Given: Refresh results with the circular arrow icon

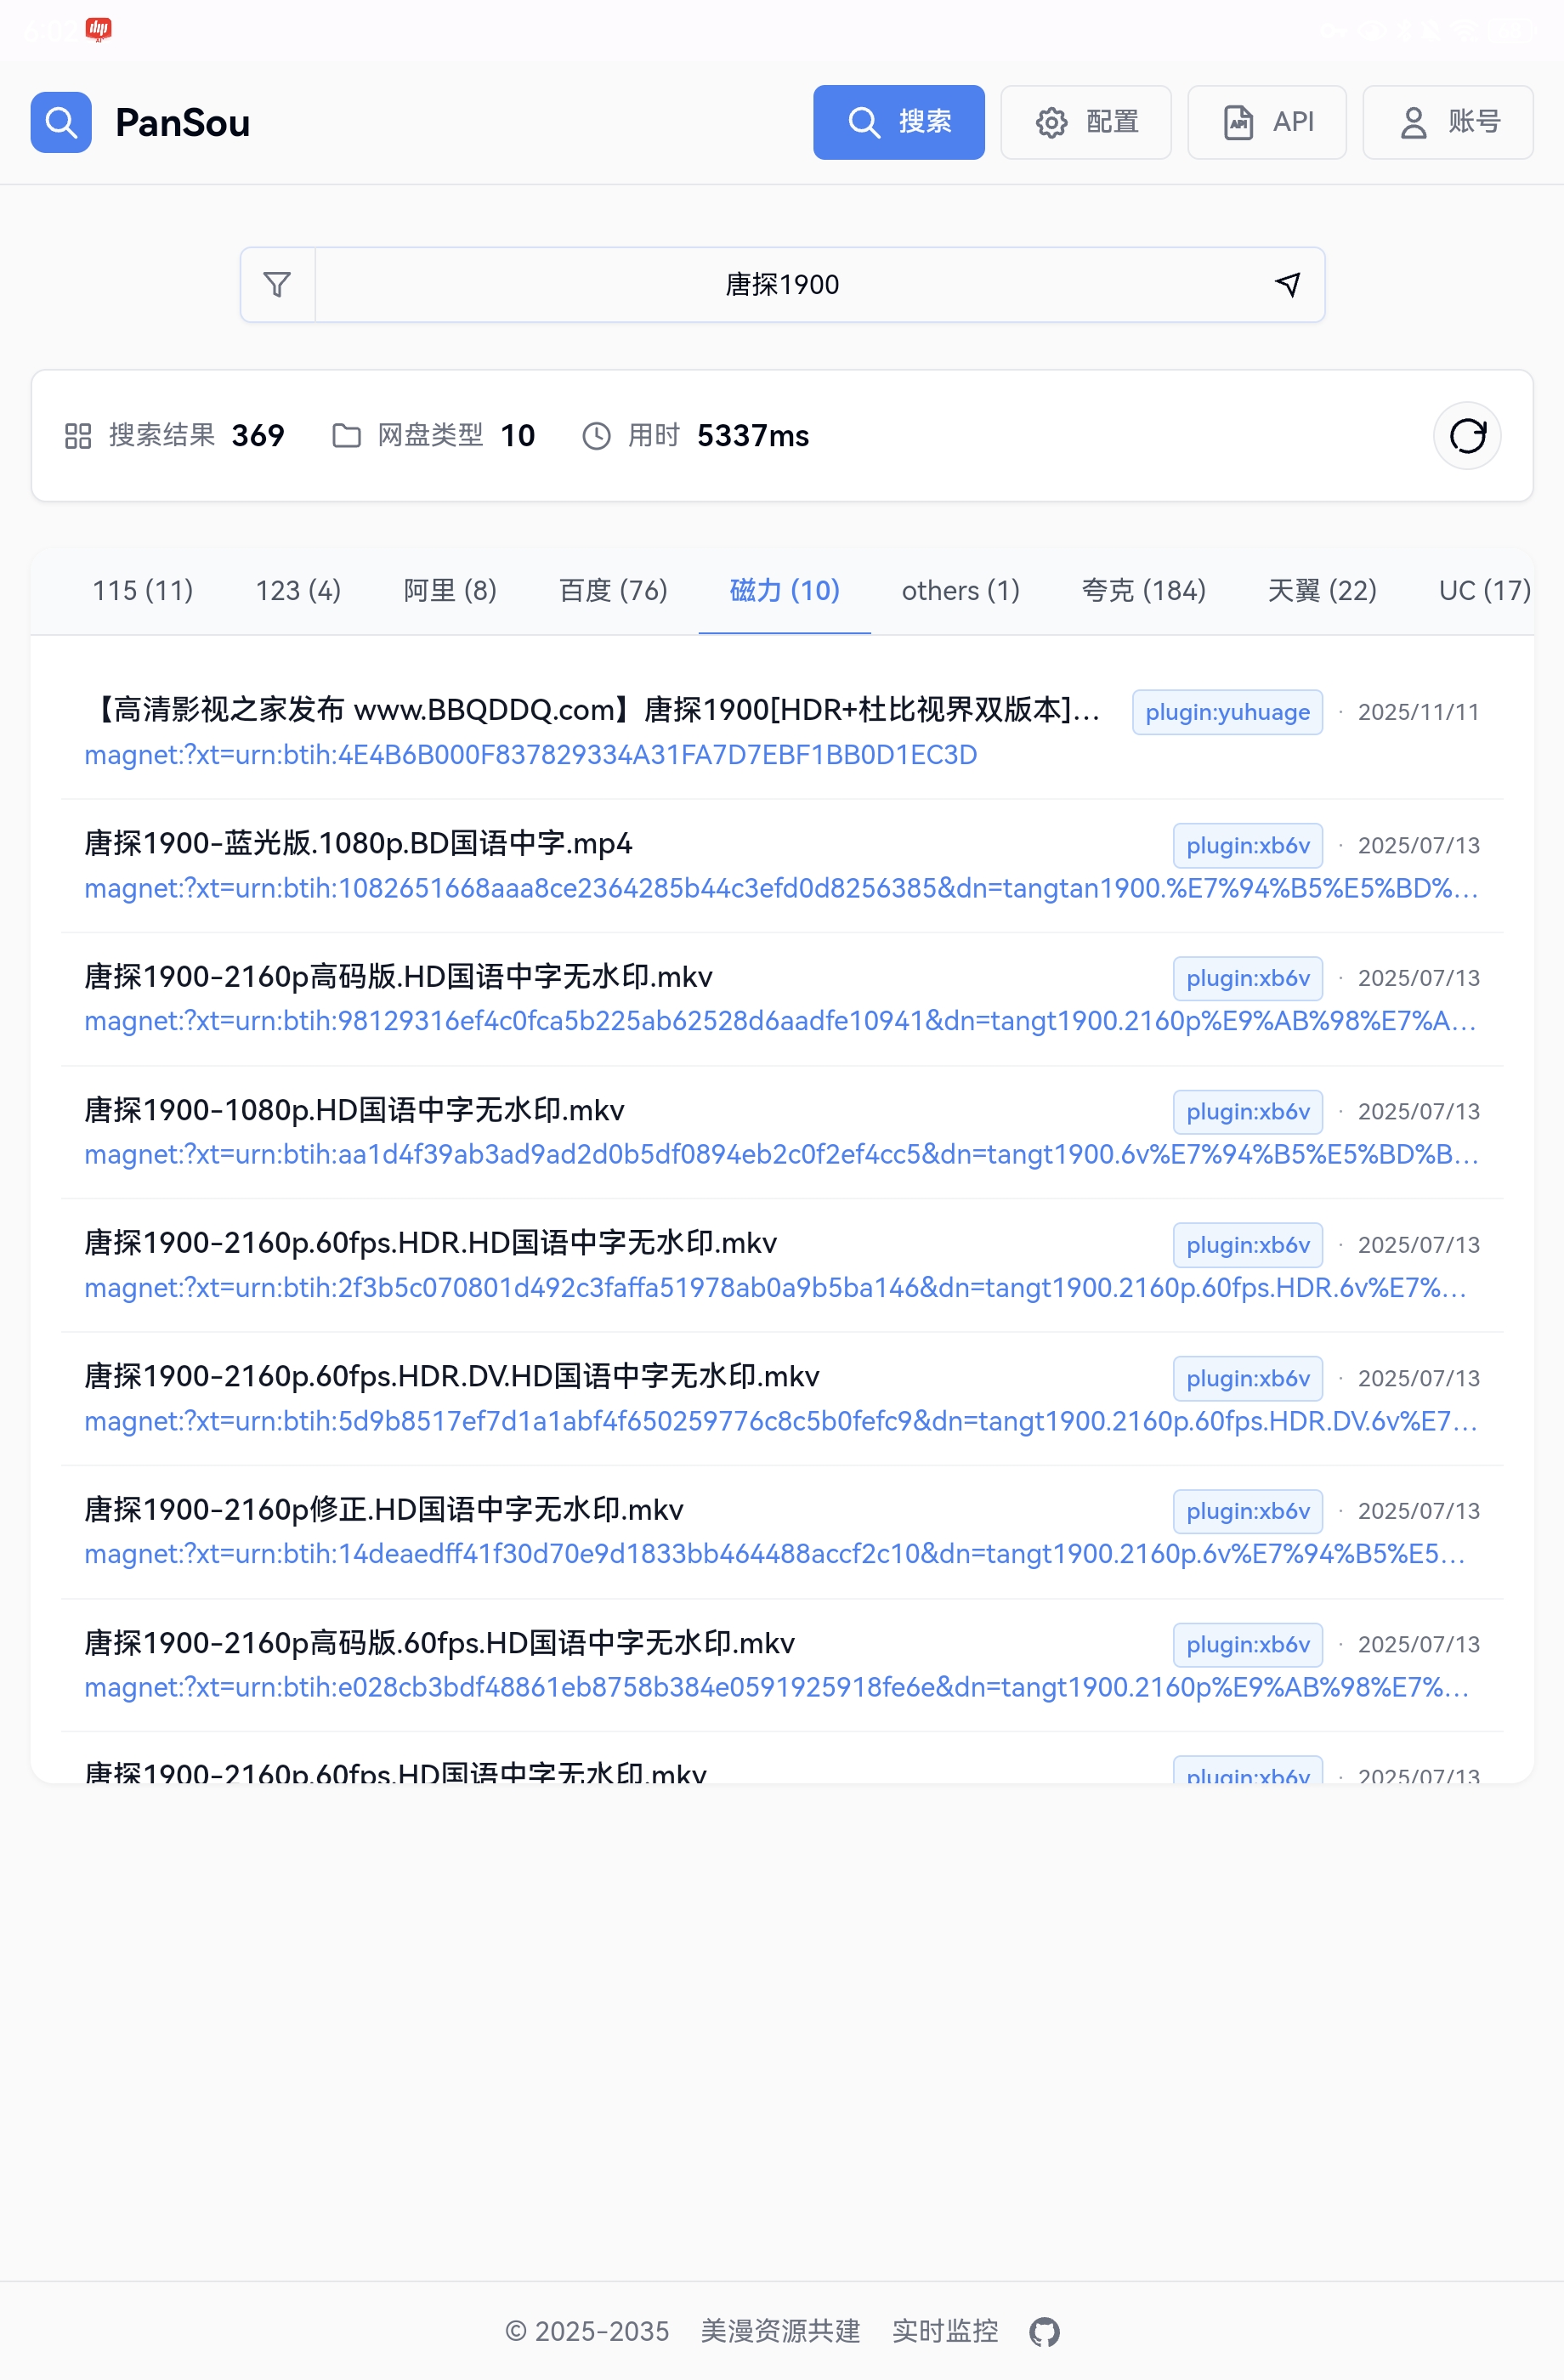Looking at the screenshot, I should [1466, 436].
